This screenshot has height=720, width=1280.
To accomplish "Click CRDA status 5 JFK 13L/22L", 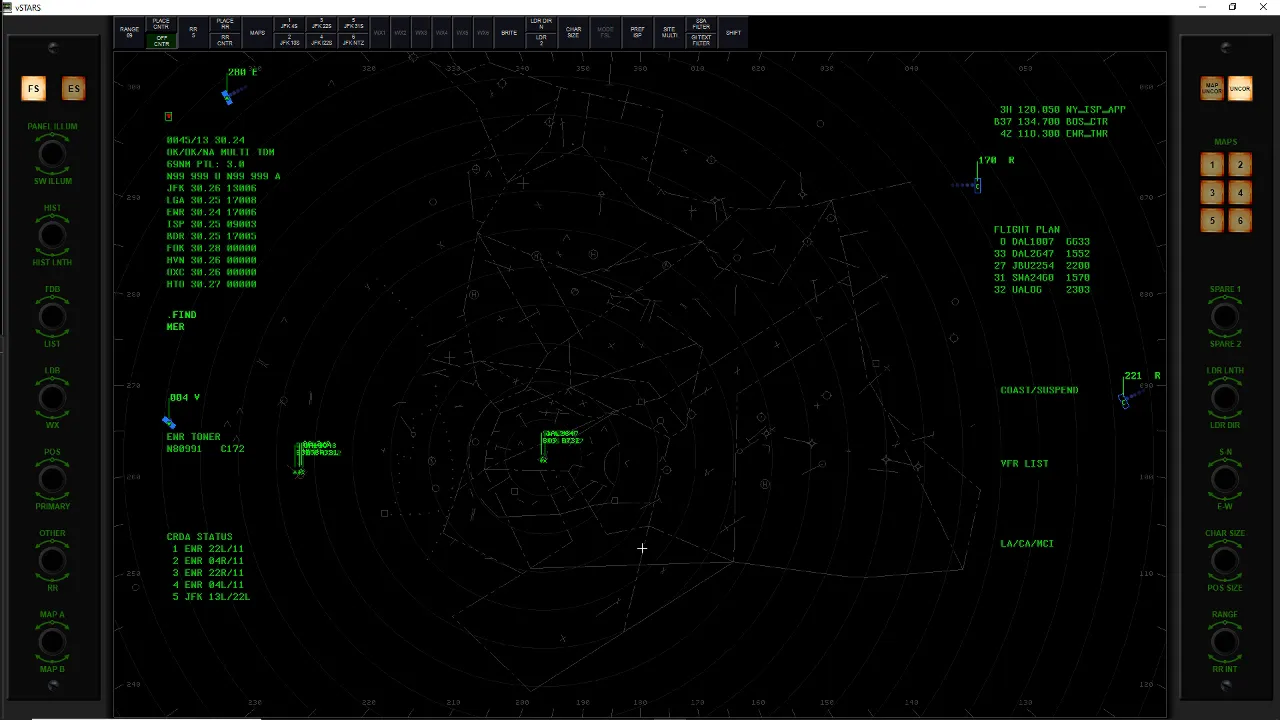I will [x=211, y=597].
